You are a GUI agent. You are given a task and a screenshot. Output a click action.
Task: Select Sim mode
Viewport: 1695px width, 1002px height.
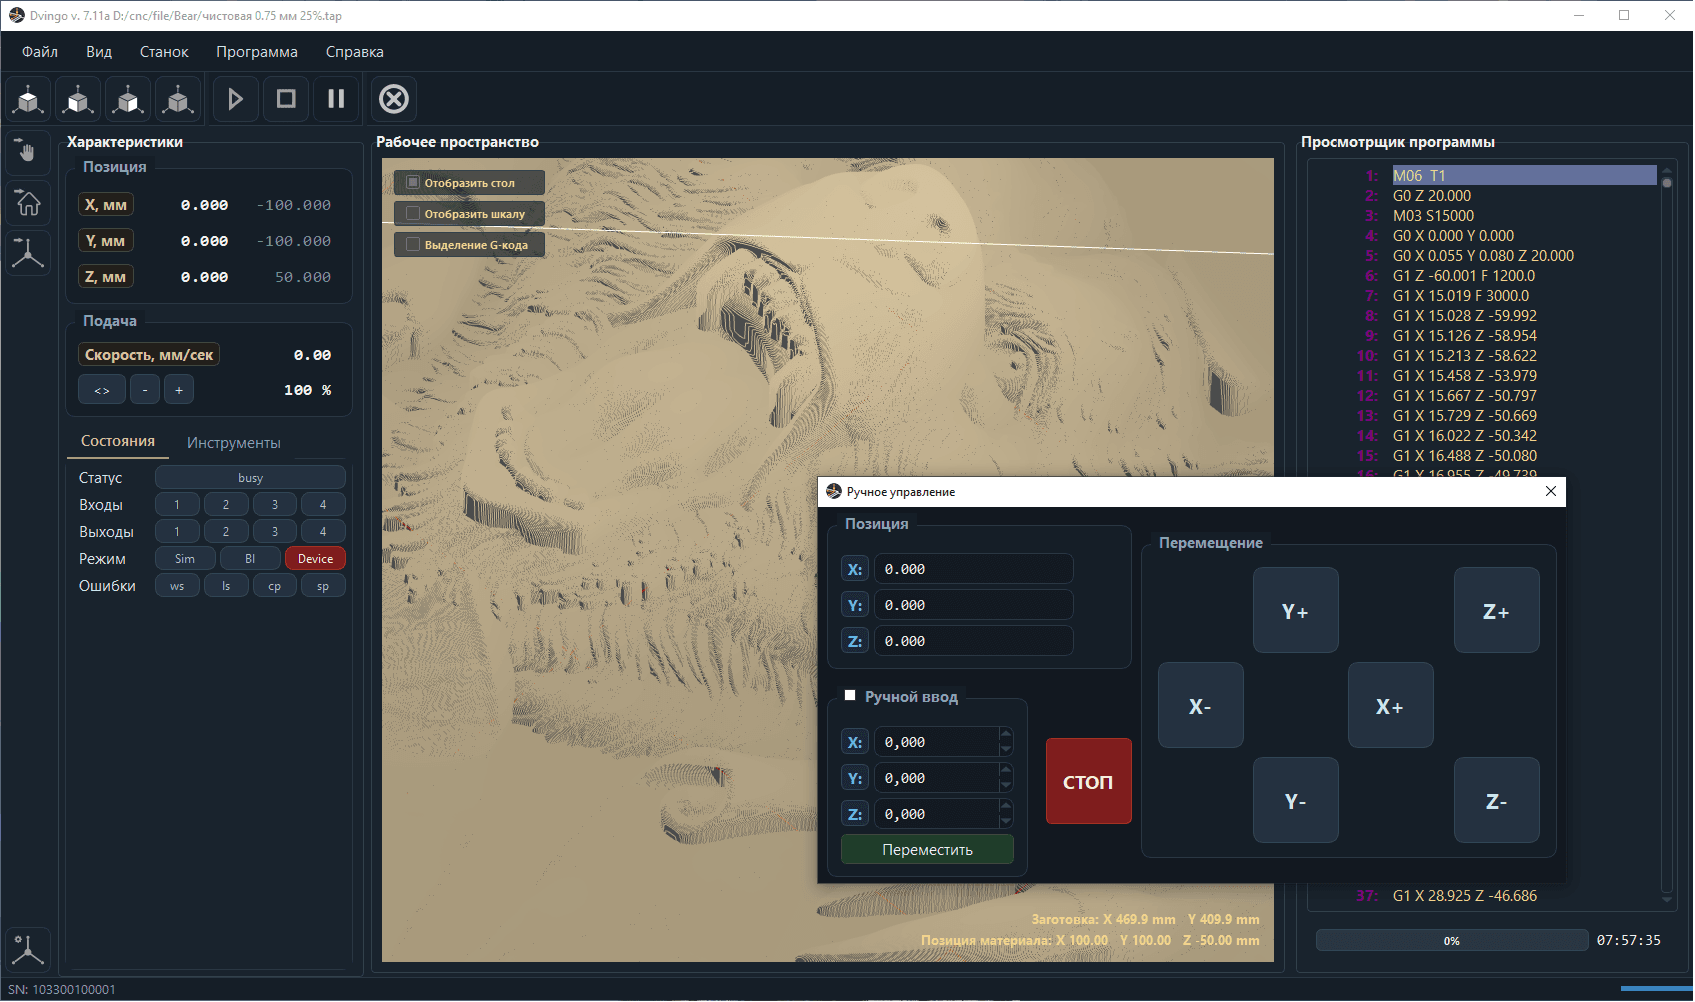coord(185,559)
